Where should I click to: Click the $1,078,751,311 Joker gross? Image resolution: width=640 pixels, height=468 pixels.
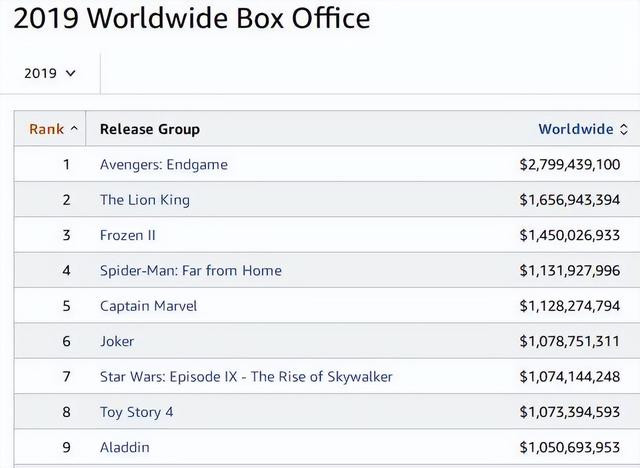click(570, 341)
